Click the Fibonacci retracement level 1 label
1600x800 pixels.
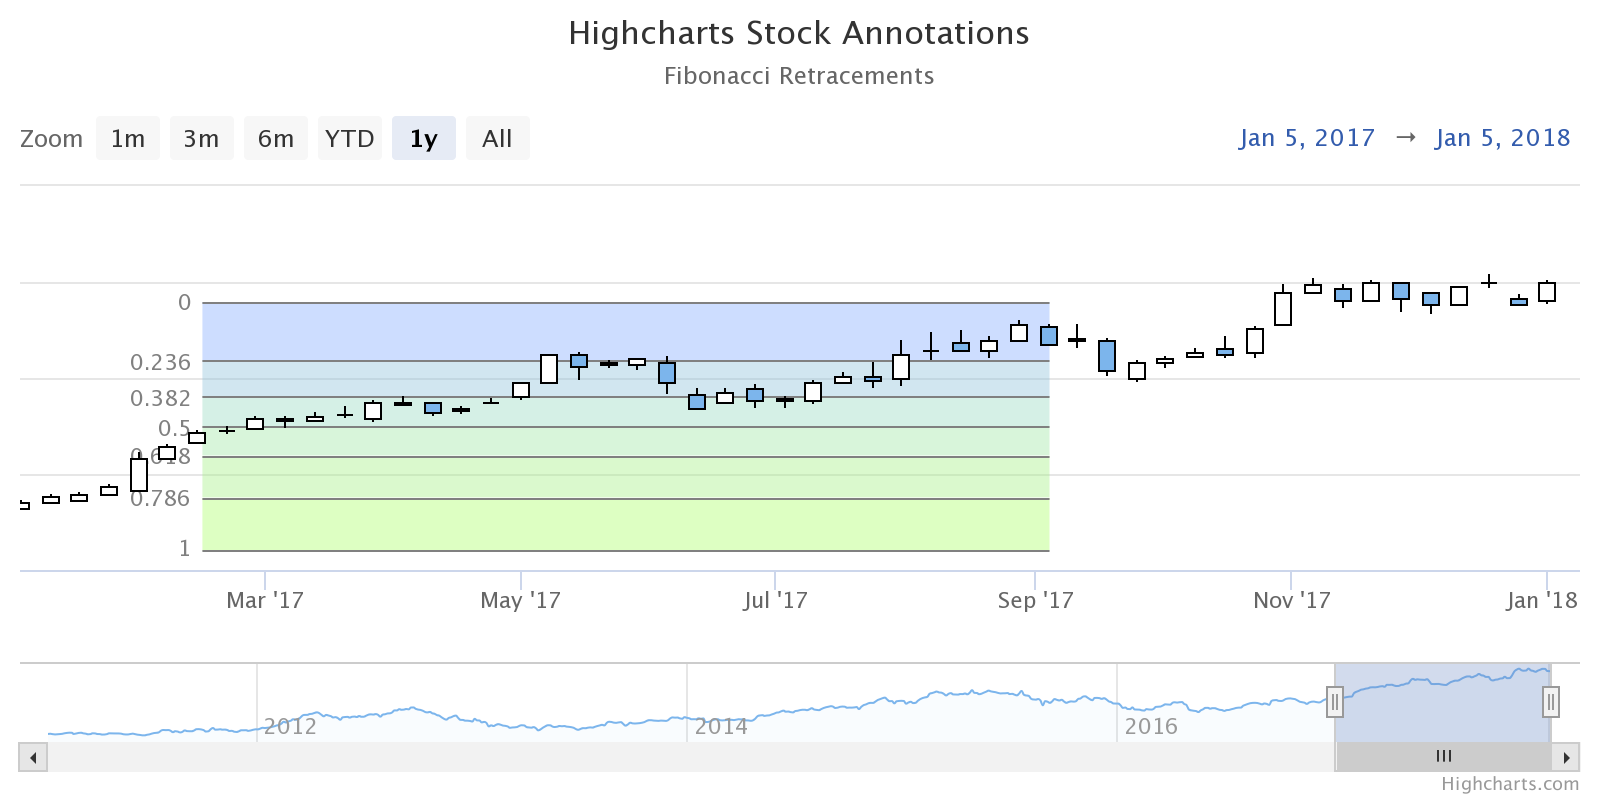point(184,548)
